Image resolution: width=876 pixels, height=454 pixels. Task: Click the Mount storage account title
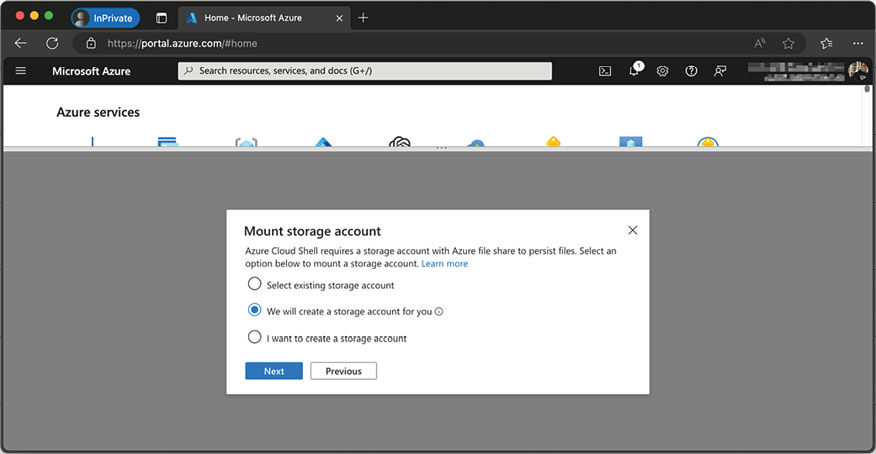coord(312,231)
